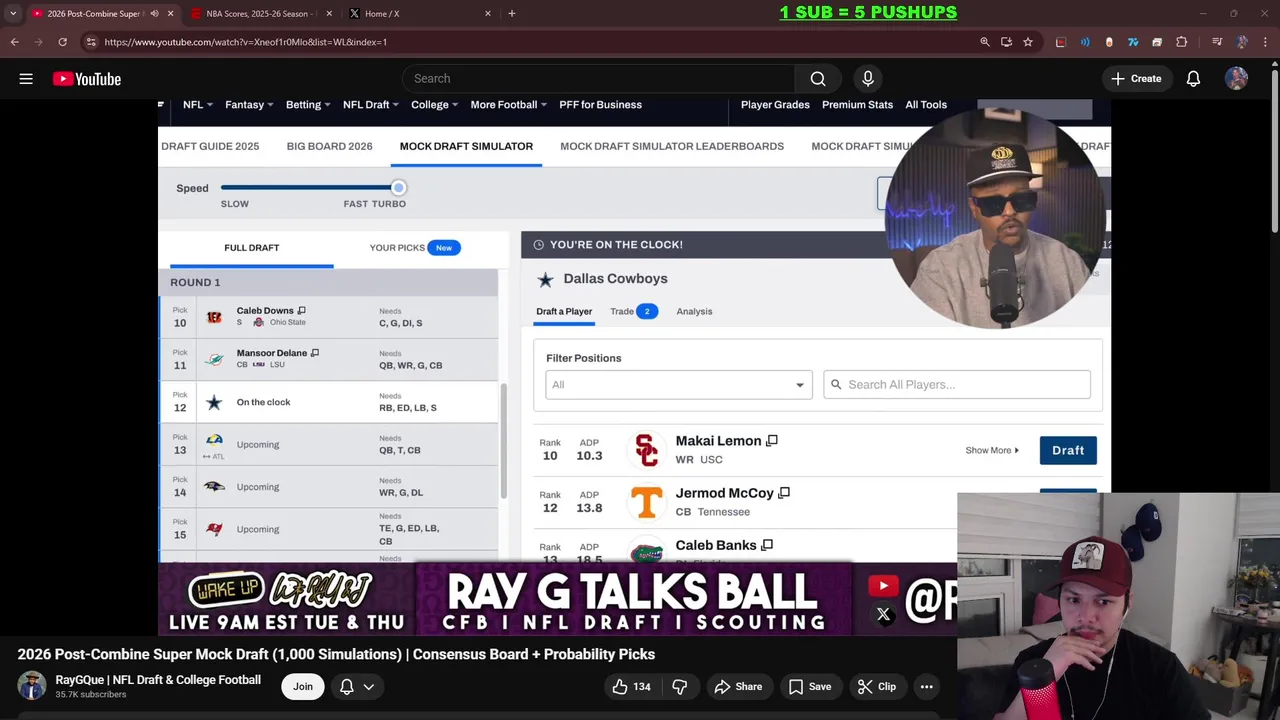This screenshot has width=1280, height=720.
Task: Switch to Your Picks tab
Action: (414, 248)
